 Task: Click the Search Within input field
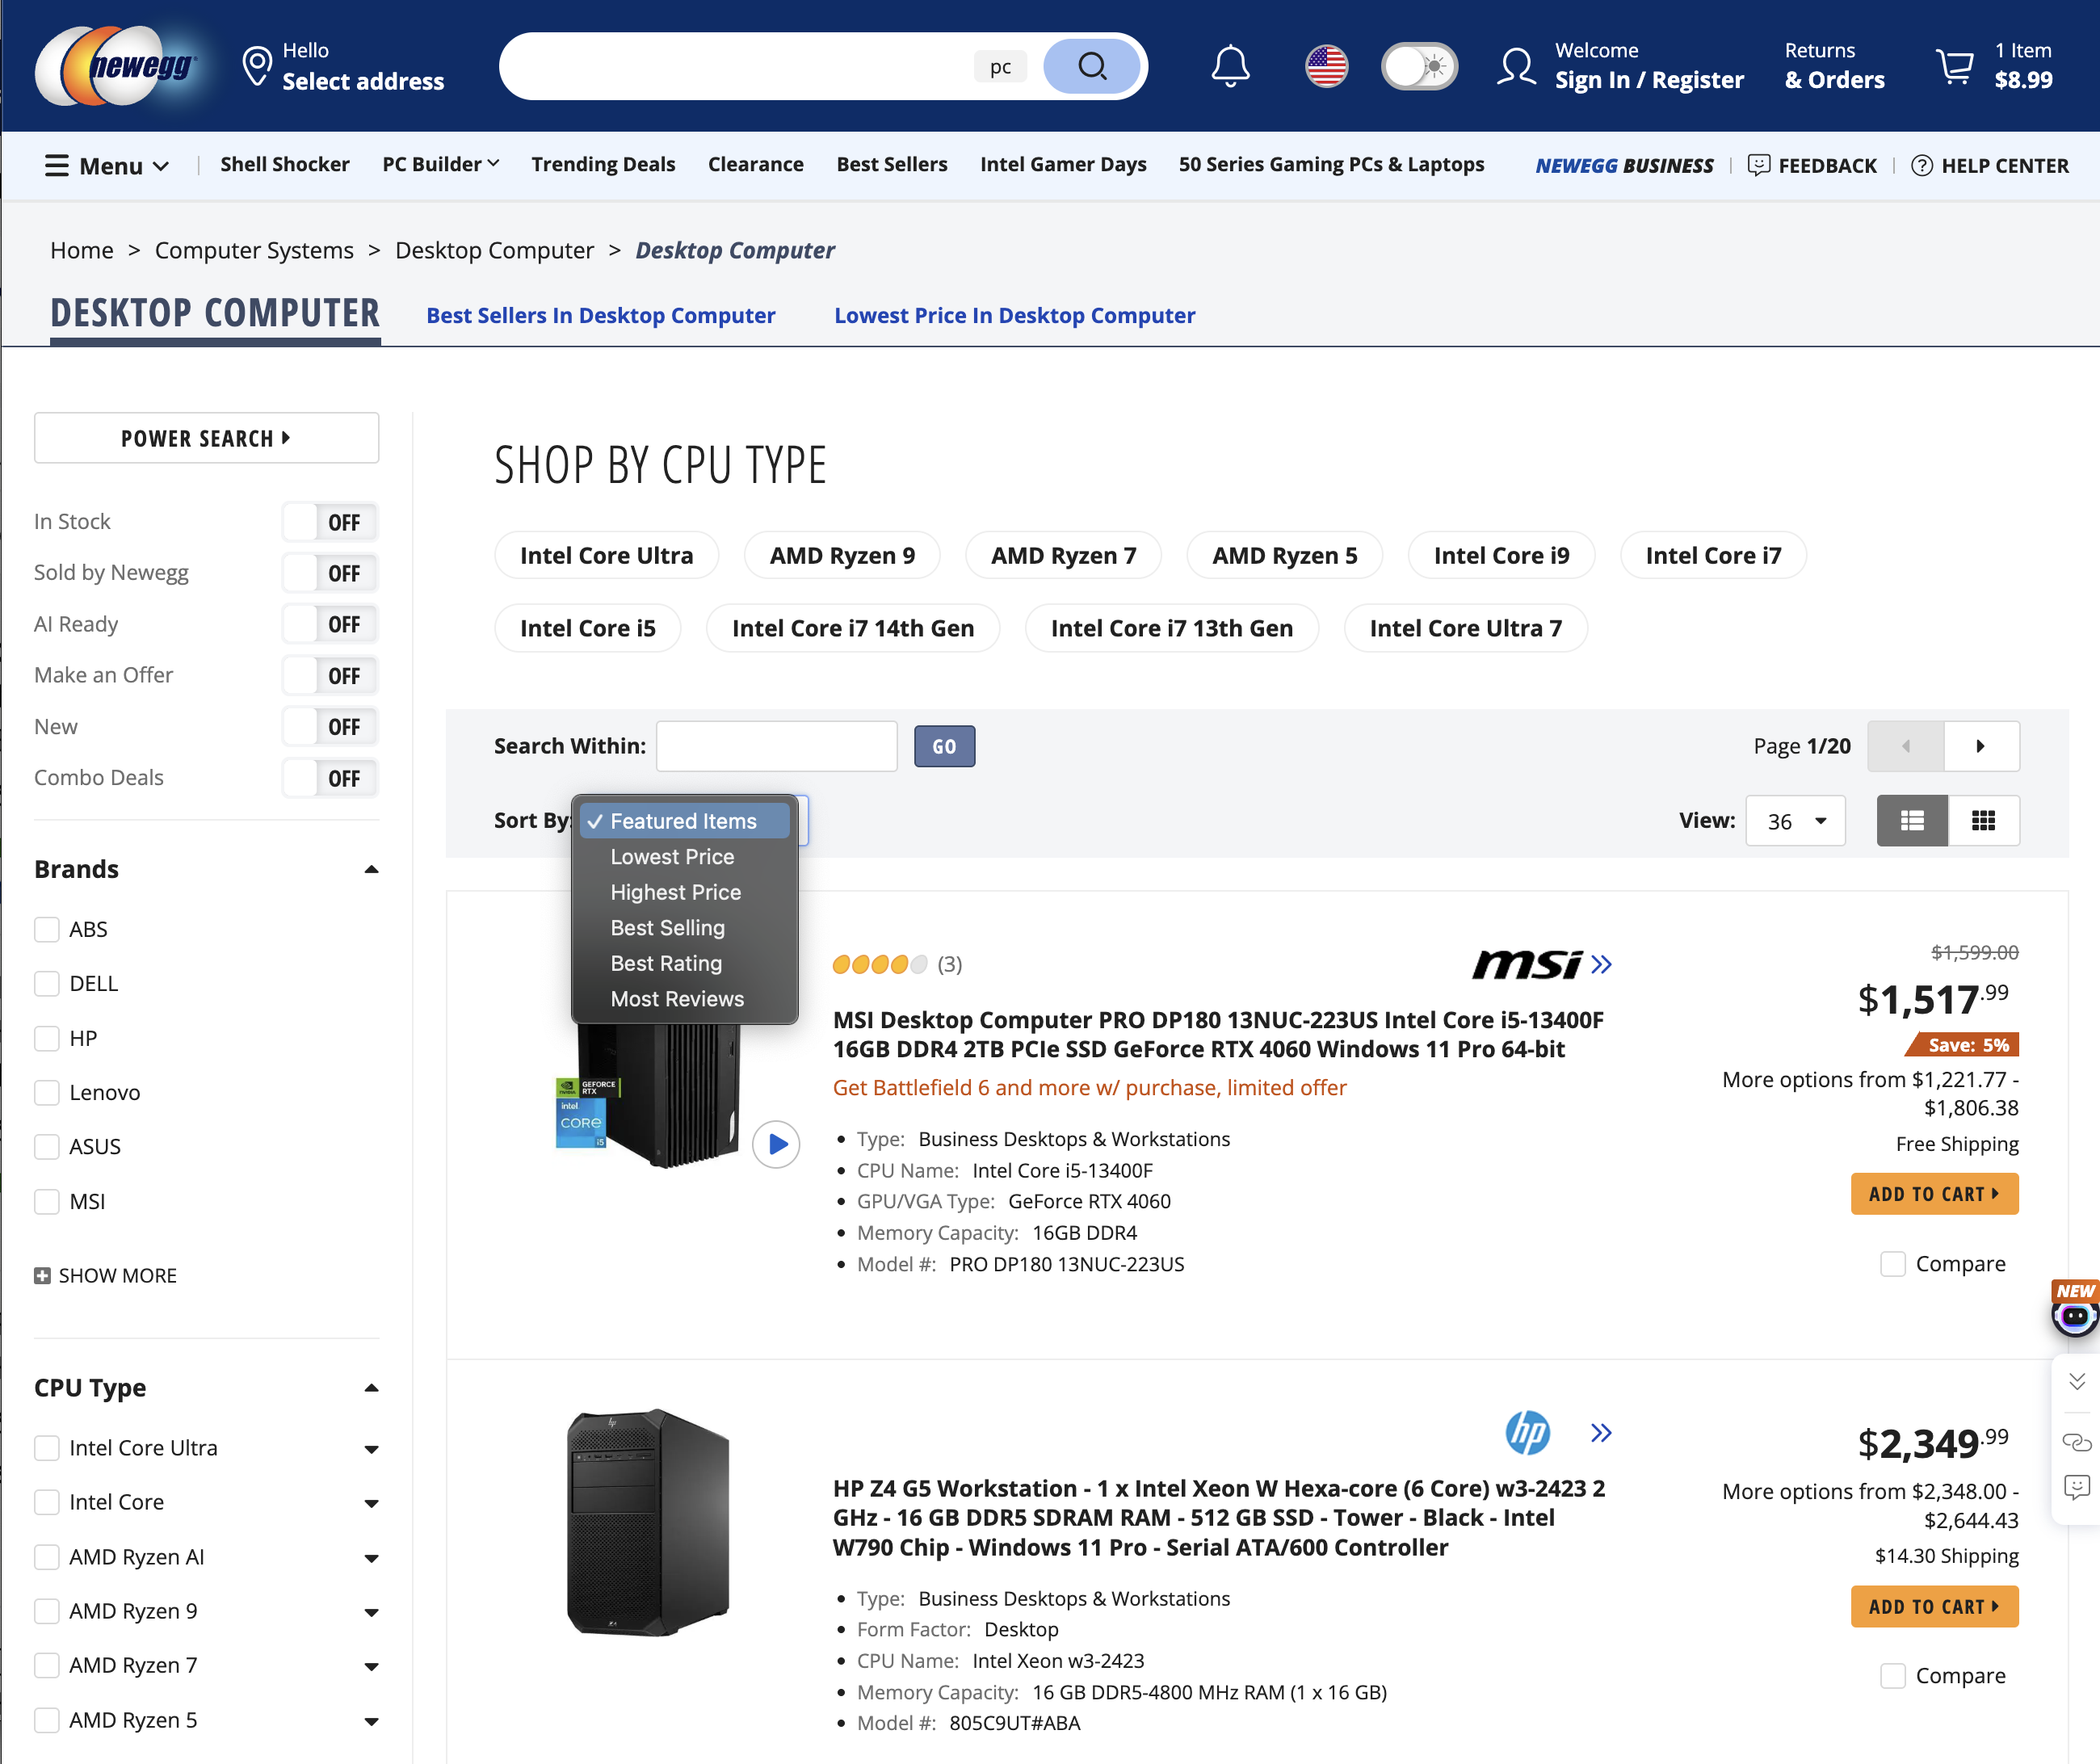pos(776,746)
